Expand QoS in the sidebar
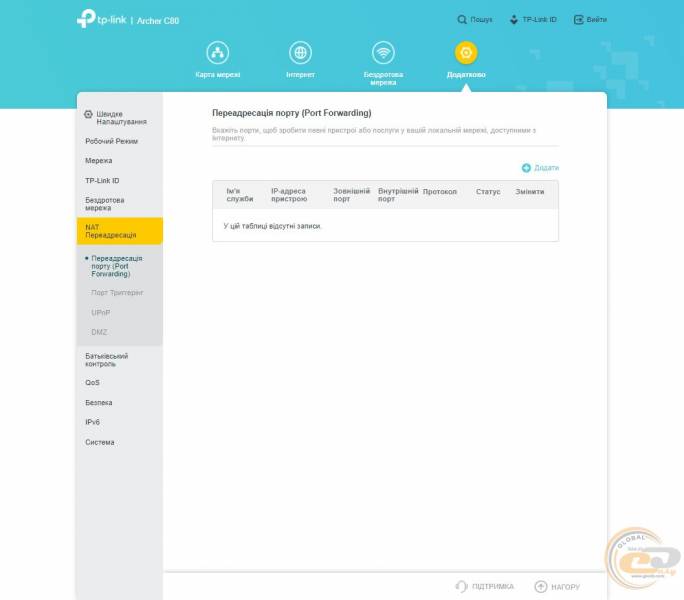684x600 pixels. point(92,383)
